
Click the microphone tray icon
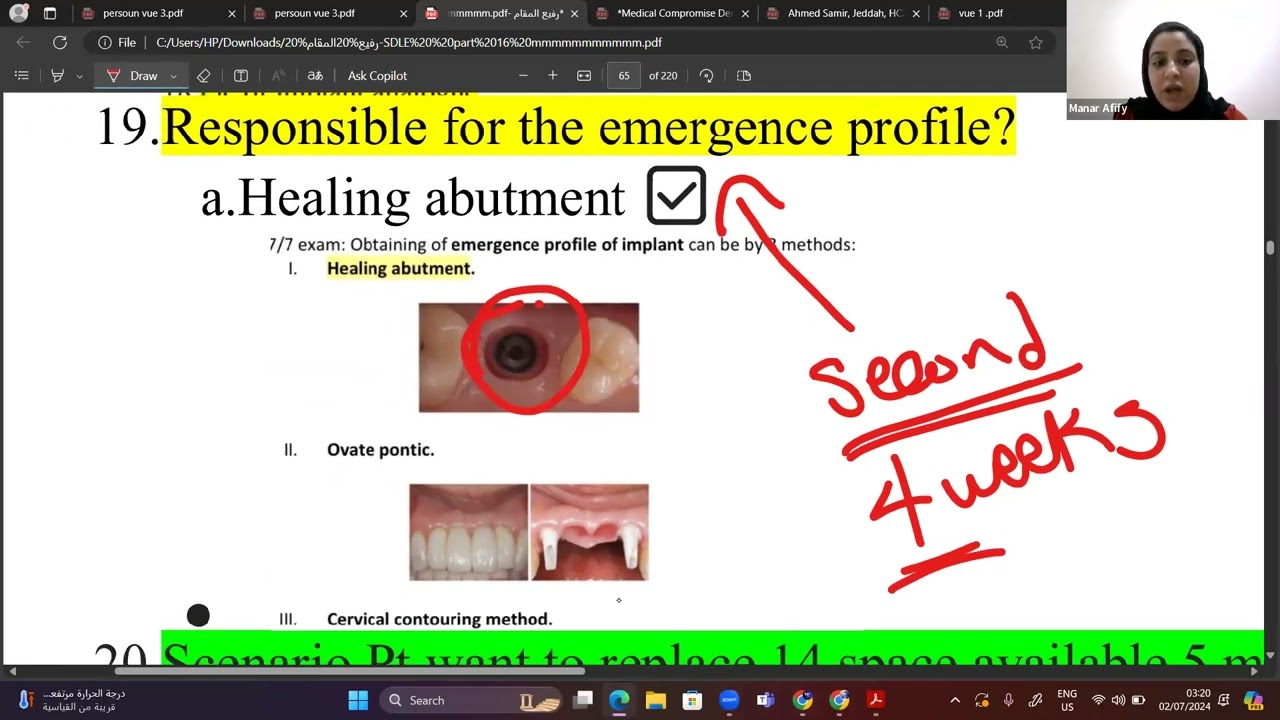(1008, 700)
